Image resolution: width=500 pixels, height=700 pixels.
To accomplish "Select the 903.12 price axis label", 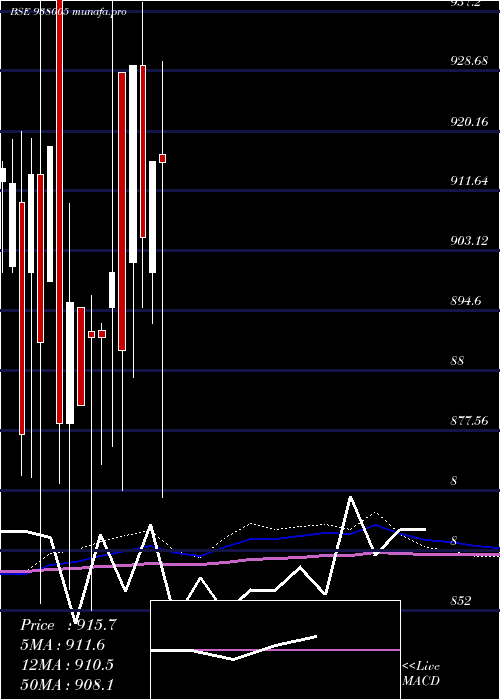I will point(469,241).
